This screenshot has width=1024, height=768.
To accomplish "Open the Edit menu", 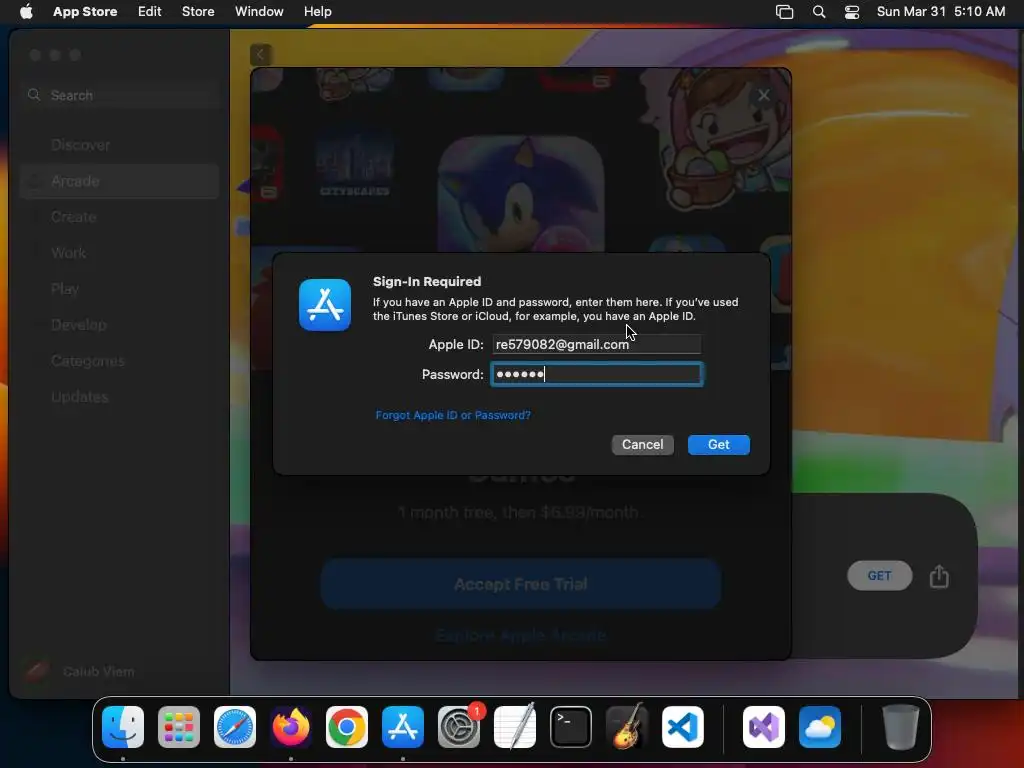I will [x=150, y=12].
